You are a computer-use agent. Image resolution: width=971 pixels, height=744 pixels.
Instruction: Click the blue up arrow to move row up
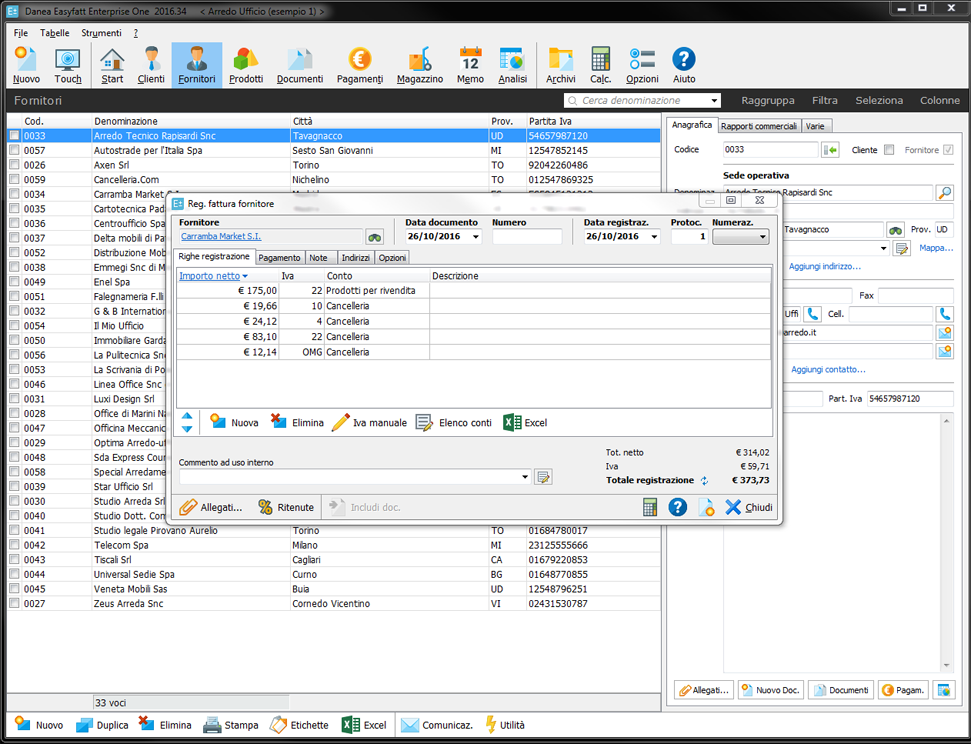187,417
